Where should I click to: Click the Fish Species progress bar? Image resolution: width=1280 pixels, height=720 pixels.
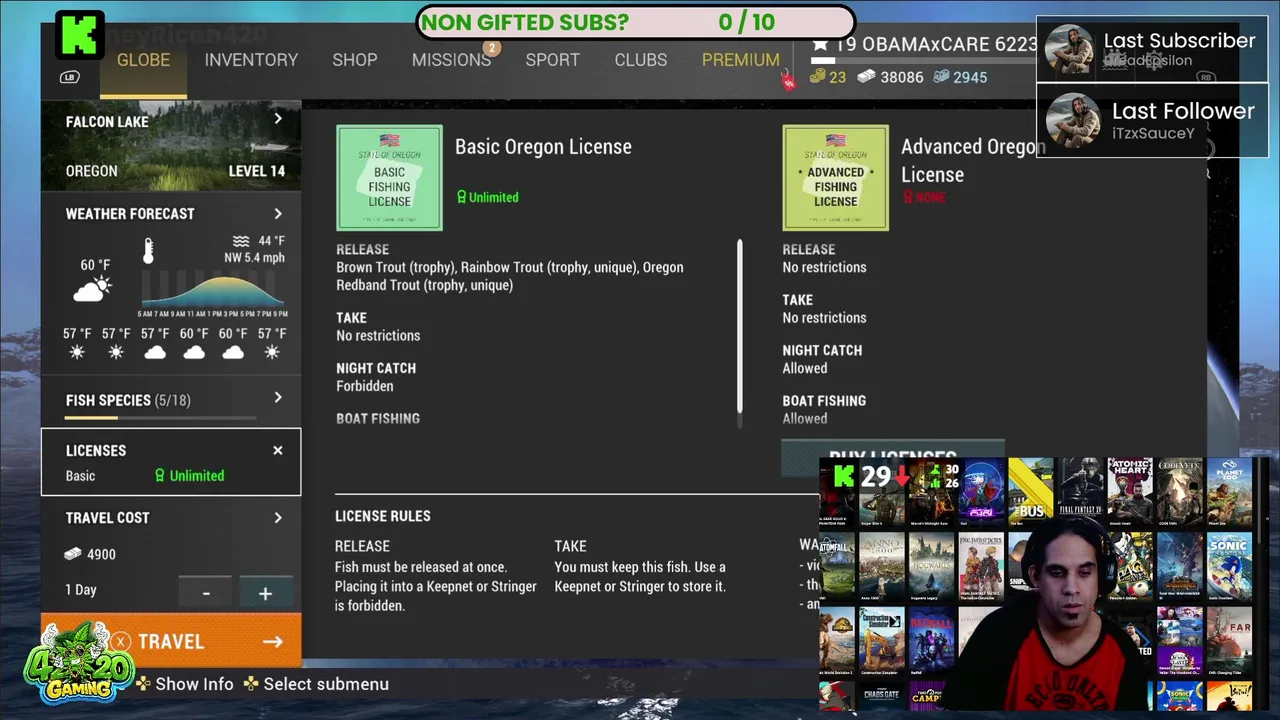tap(160, 418)
